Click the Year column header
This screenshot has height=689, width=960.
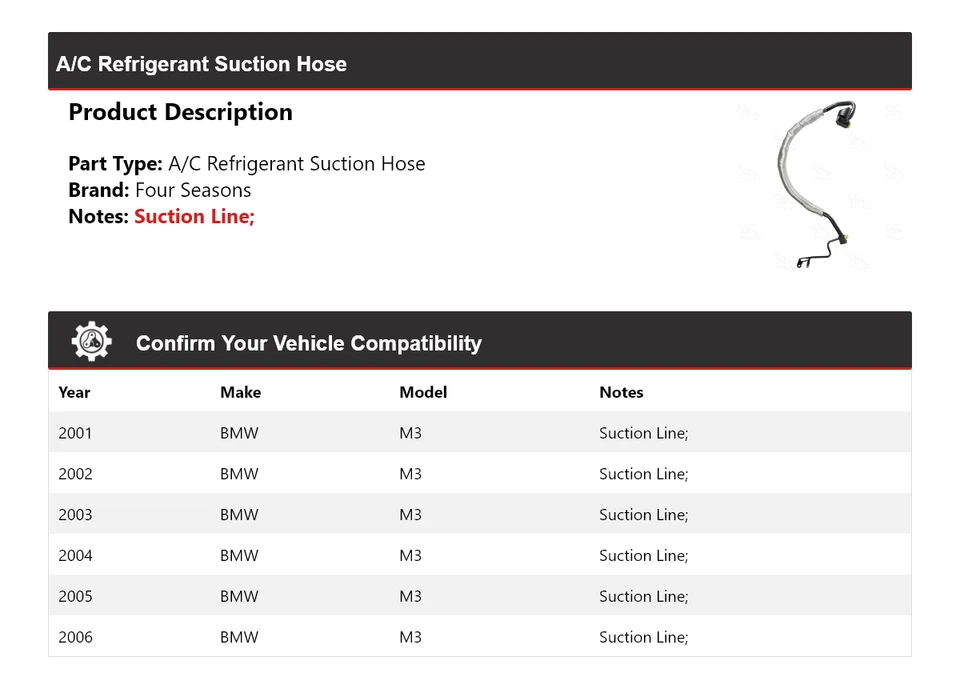coord(74,392)
